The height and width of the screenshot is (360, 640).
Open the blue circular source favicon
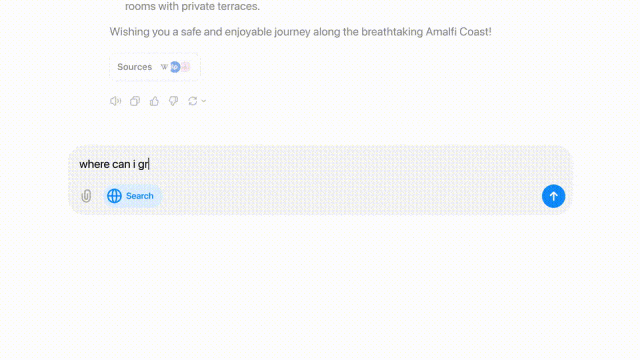[x=175, y=67]
